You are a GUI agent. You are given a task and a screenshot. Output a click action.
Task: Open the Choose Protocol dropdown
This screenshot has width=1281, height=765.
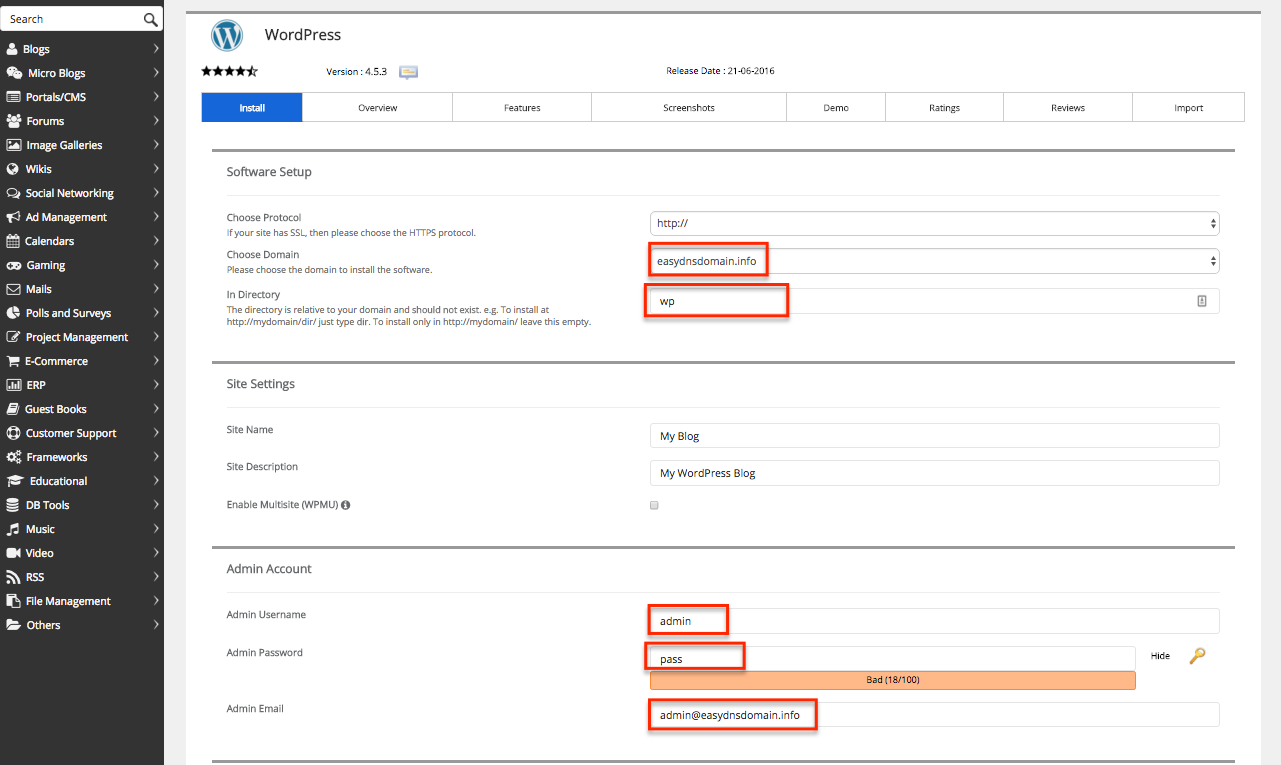(934, 224)
